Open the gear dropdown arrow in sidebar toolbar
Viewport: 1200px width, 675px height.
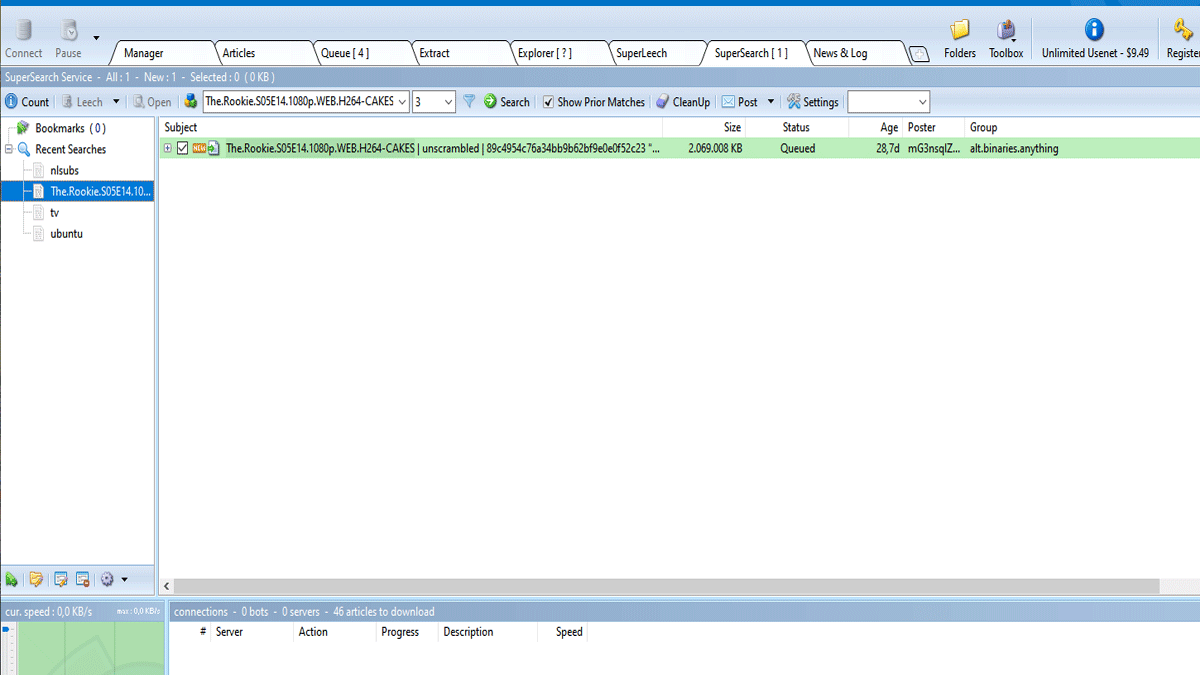124,580
